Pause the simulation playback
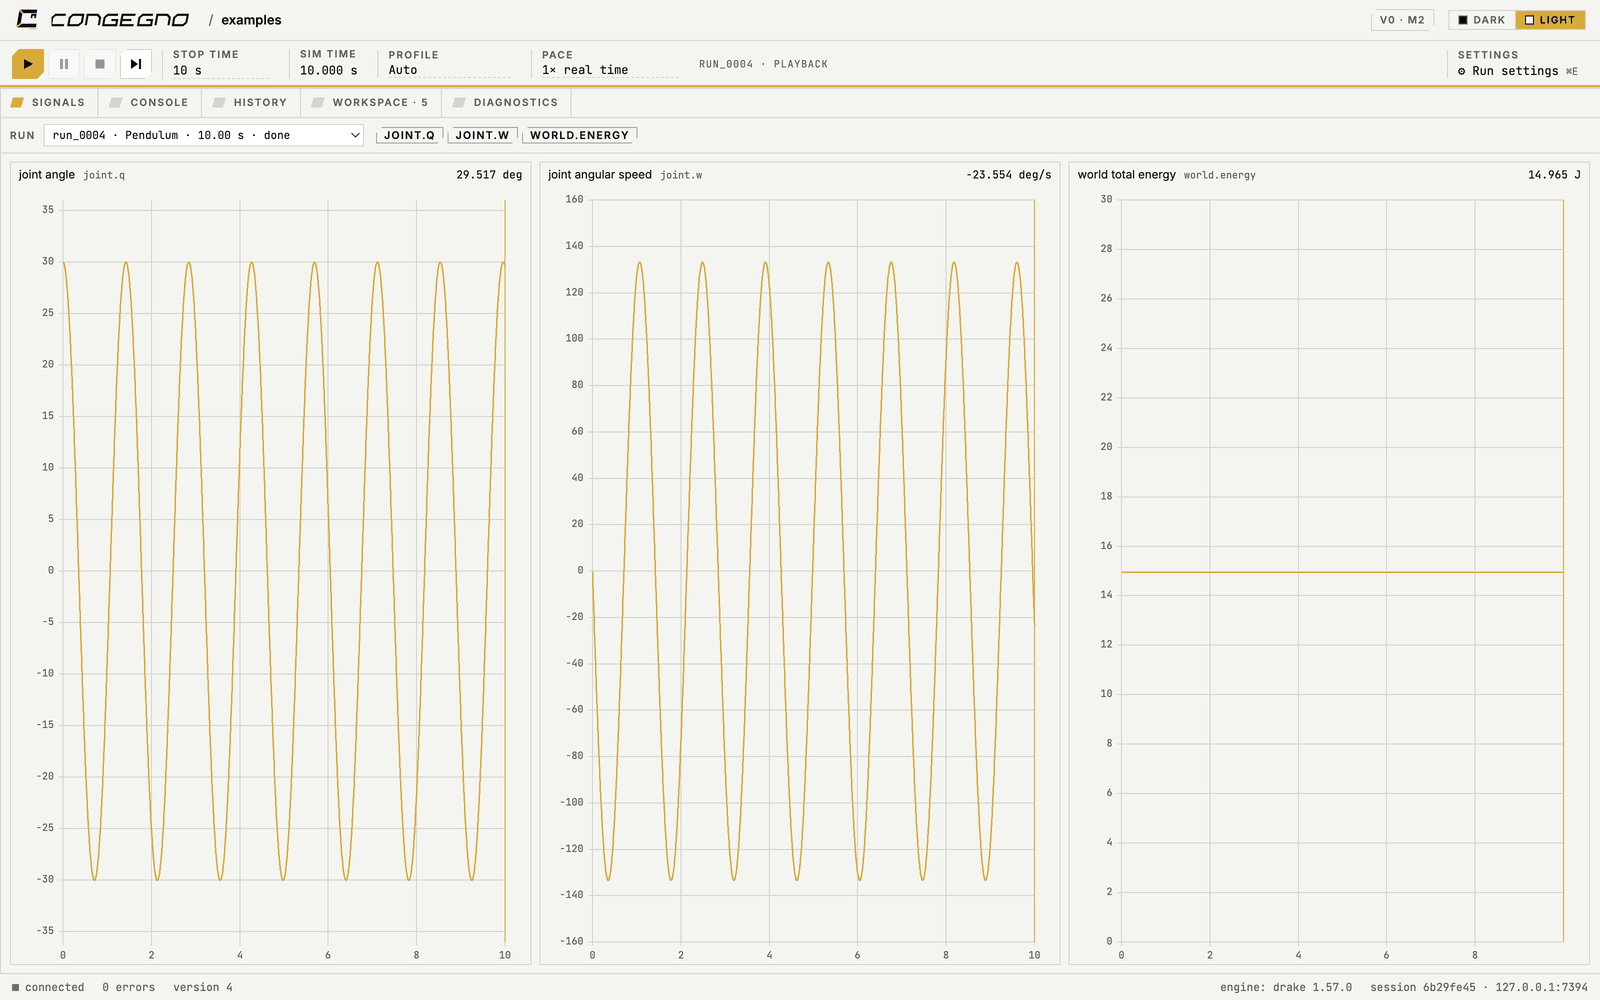The image size is (1600, 1000). 64,64
